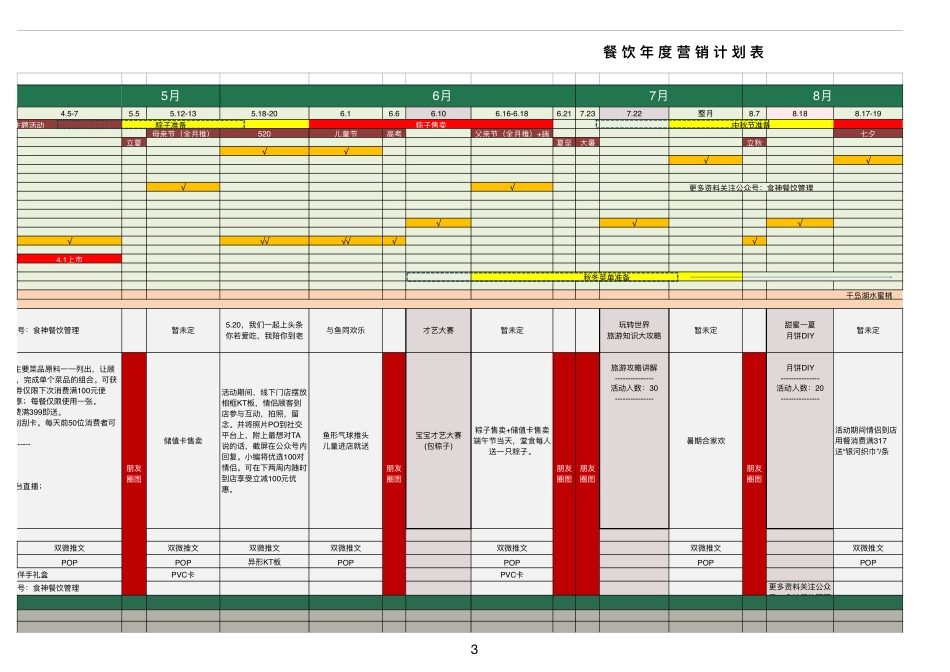950x672 pixels.
Task: Click the checkmark cell under 6.16-6.18
Action: coord(511,187)
